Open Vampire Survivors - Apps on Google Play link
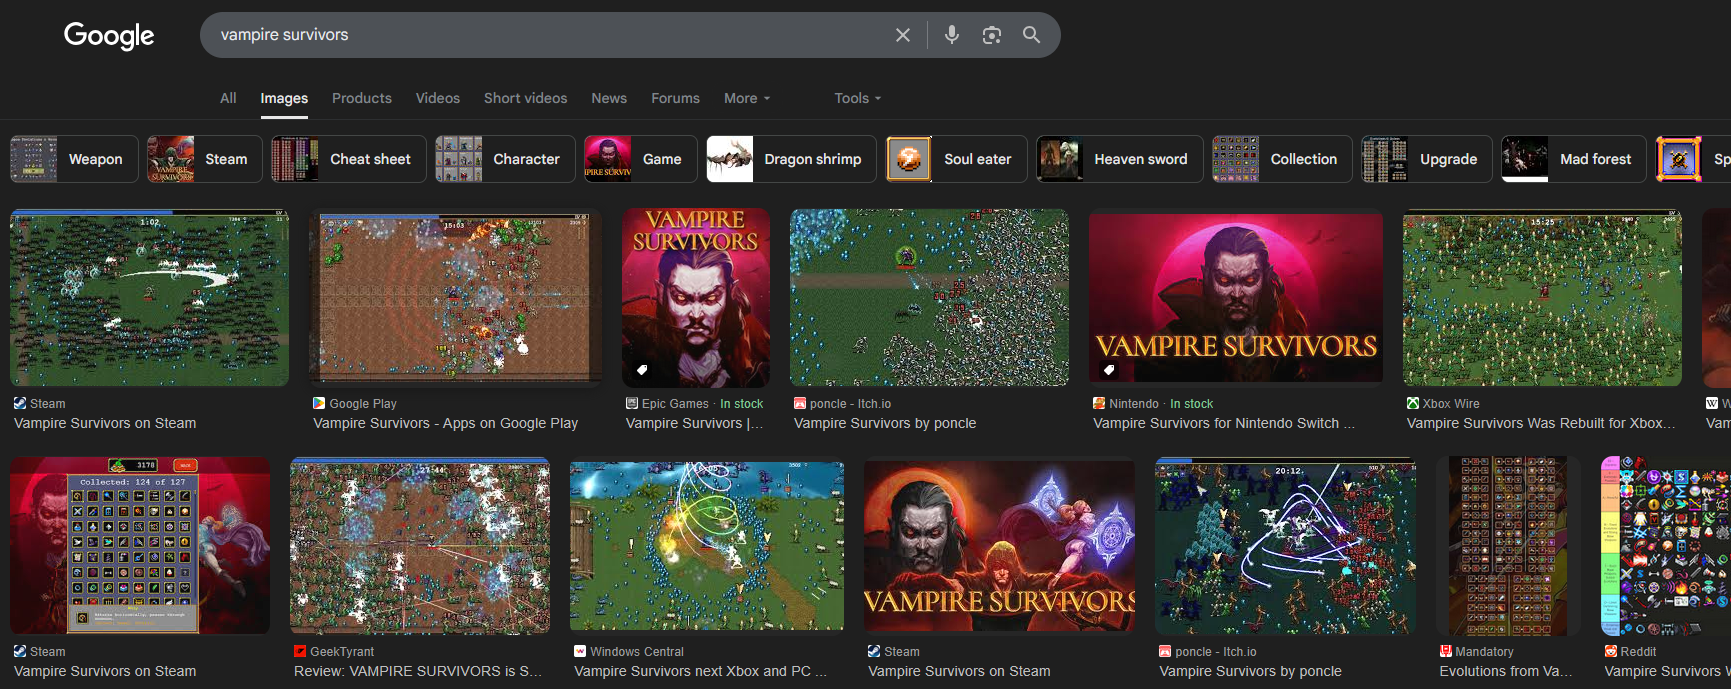 tap(446, 423)
